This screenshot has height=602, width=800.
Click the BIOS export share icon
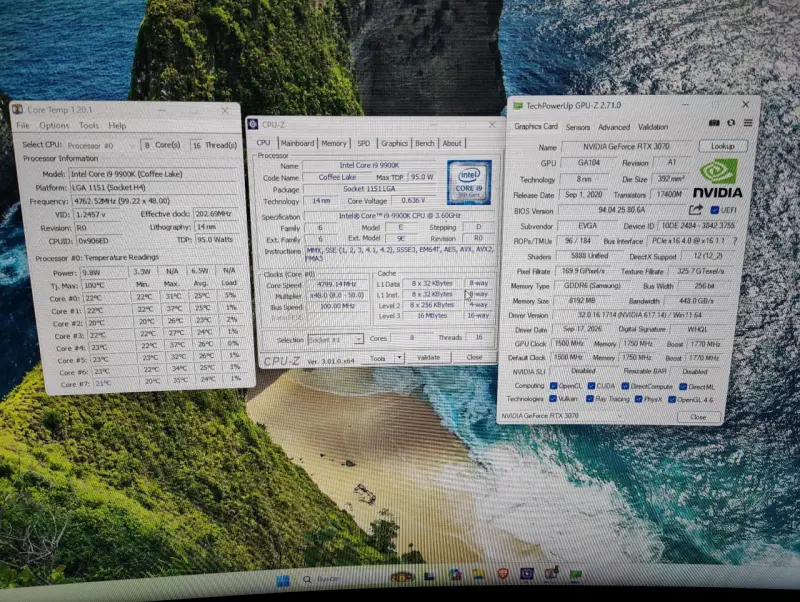tap(695, 209)
